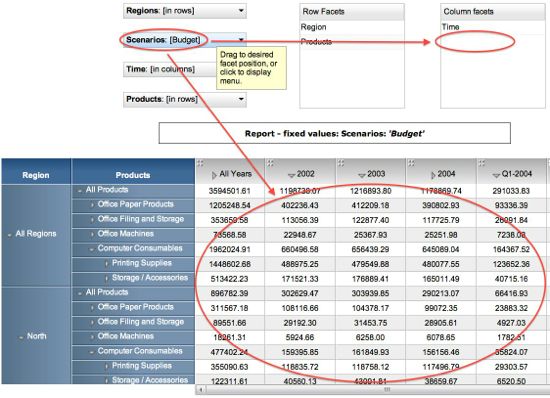Expand the 2004 column triangle
This screenshot has height=398, width=550.
(433, 175)
